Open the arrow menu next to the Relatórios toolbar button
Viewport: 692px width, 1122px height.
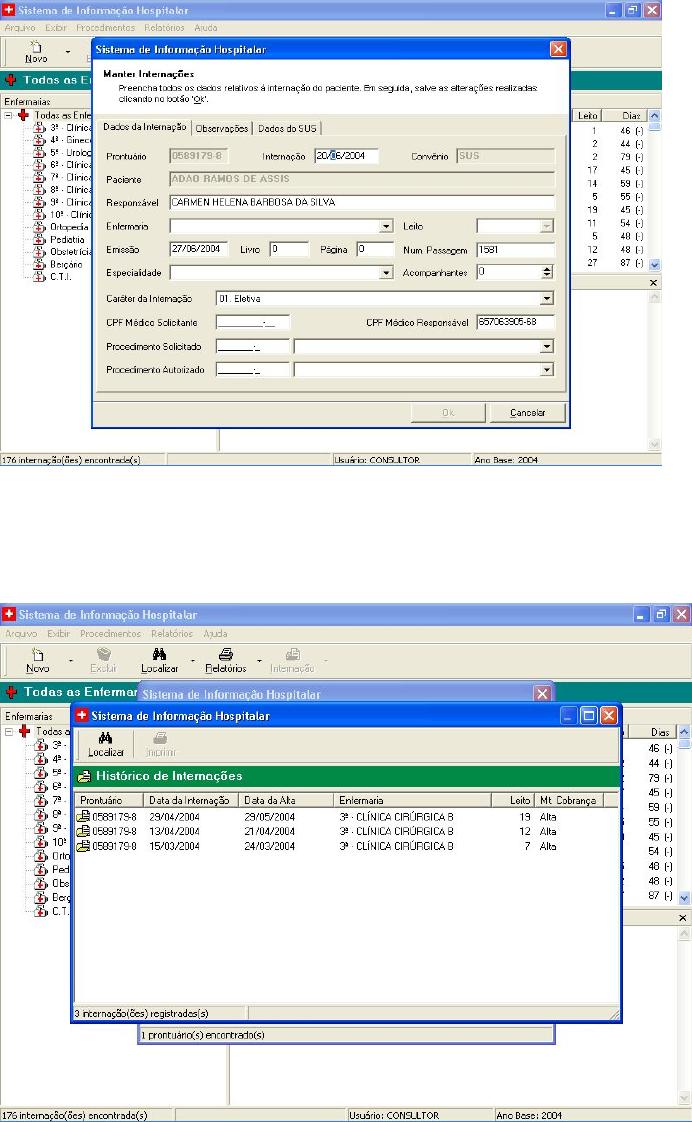click(259, 660)
